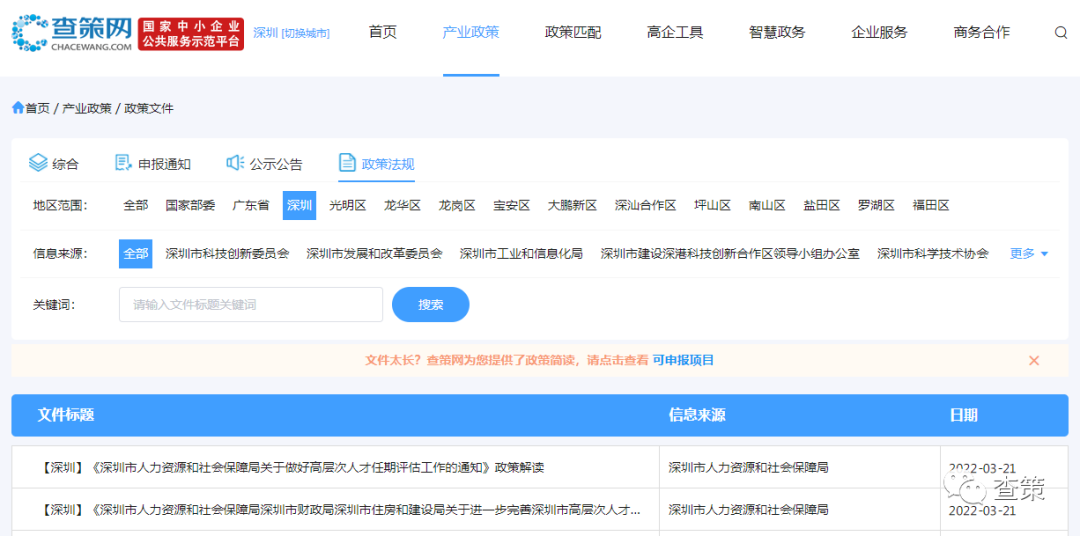Filter region by 龙华区
The image size is (1080, 536).
[x=402, y=205]
